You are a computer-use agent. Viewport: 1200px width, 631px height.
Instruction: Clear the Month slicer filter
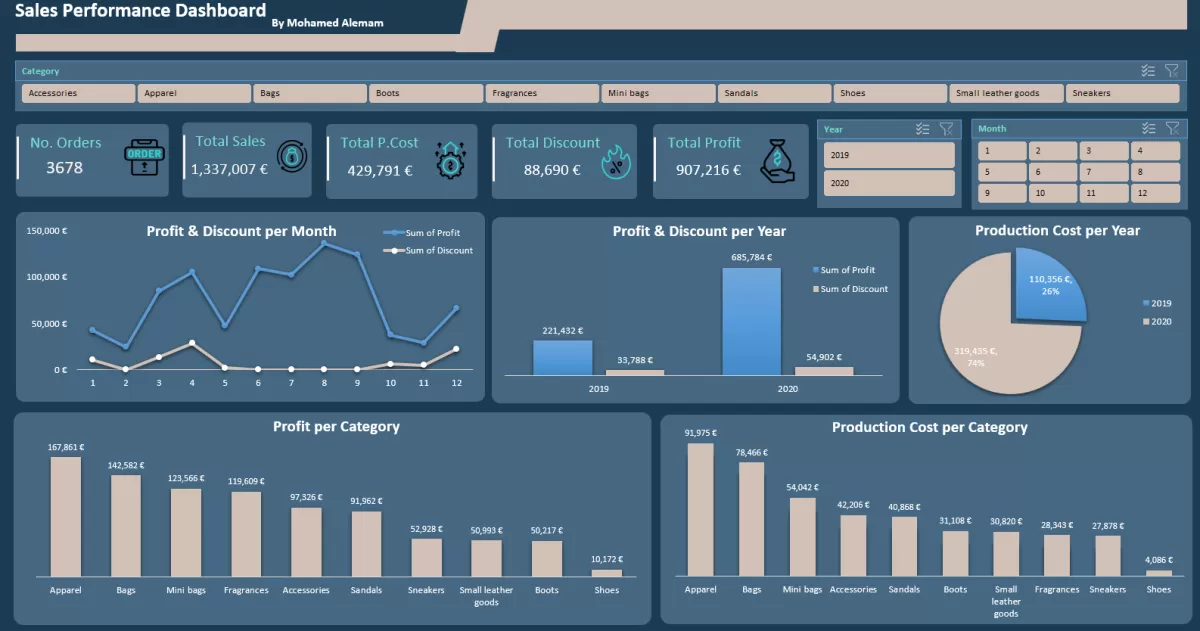point(1172,128)
